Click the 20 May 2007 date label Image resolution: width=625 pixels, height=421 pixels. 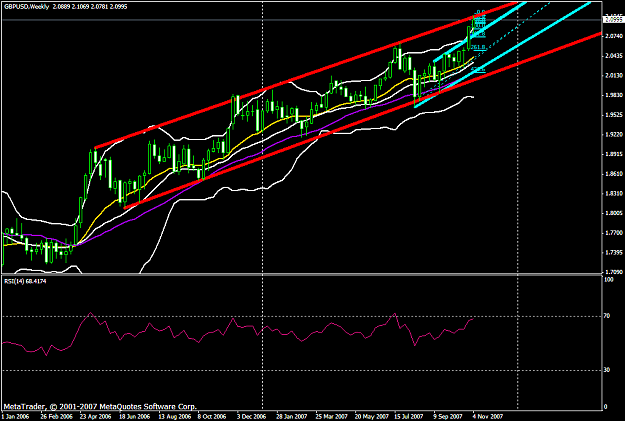pos(371,417)
